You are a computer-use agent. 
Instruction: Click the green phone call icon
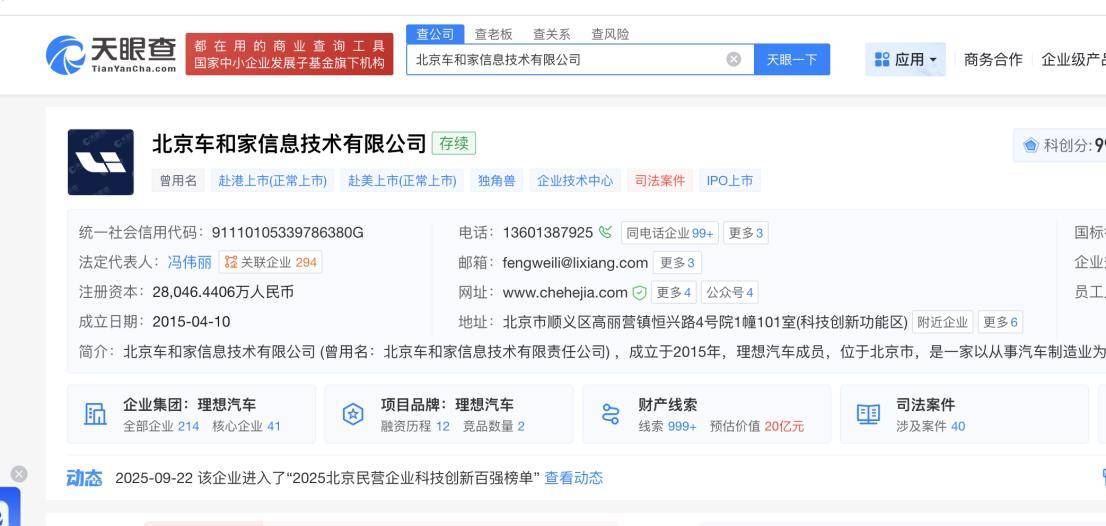point(605,233)
